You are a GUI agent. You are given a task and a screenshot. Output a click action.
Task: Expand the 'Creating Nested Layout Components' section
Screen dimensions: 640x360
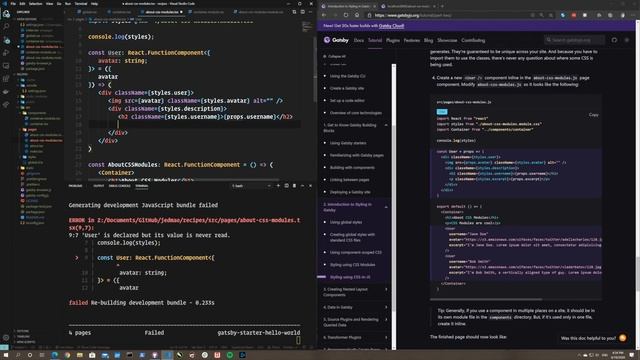386,289
